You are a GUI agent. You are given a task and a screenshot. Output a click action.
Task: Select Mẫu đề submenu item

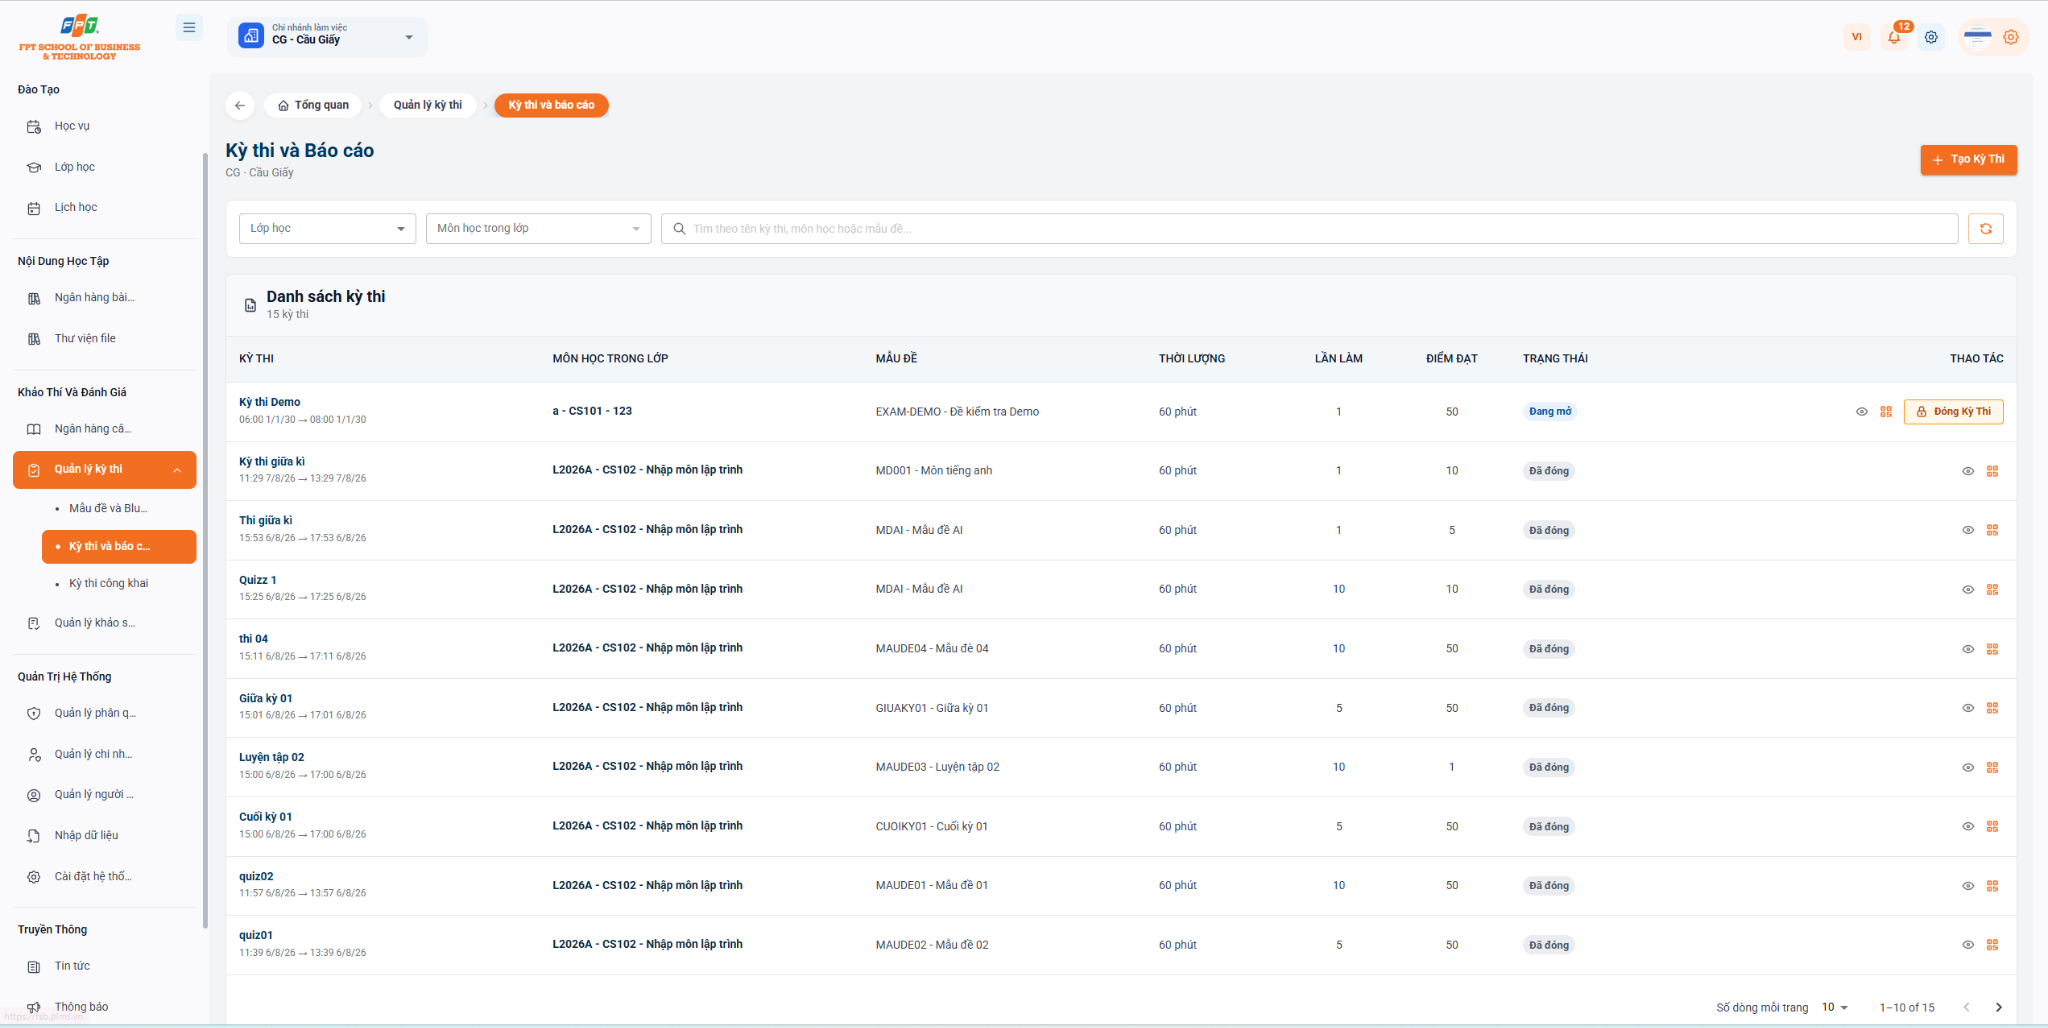click(x=119, y=508)
